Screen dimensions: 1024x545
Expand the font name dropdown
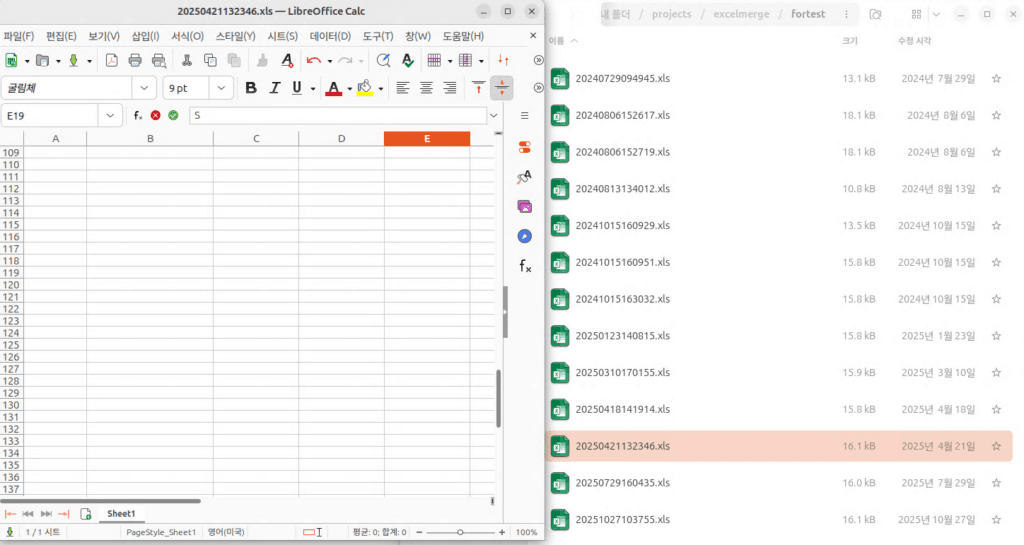coord(145,88)
